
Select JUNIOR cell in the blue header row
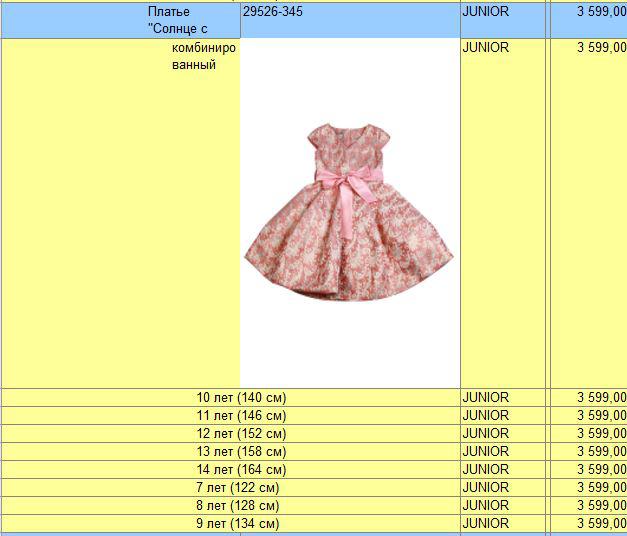coord(502,12)
